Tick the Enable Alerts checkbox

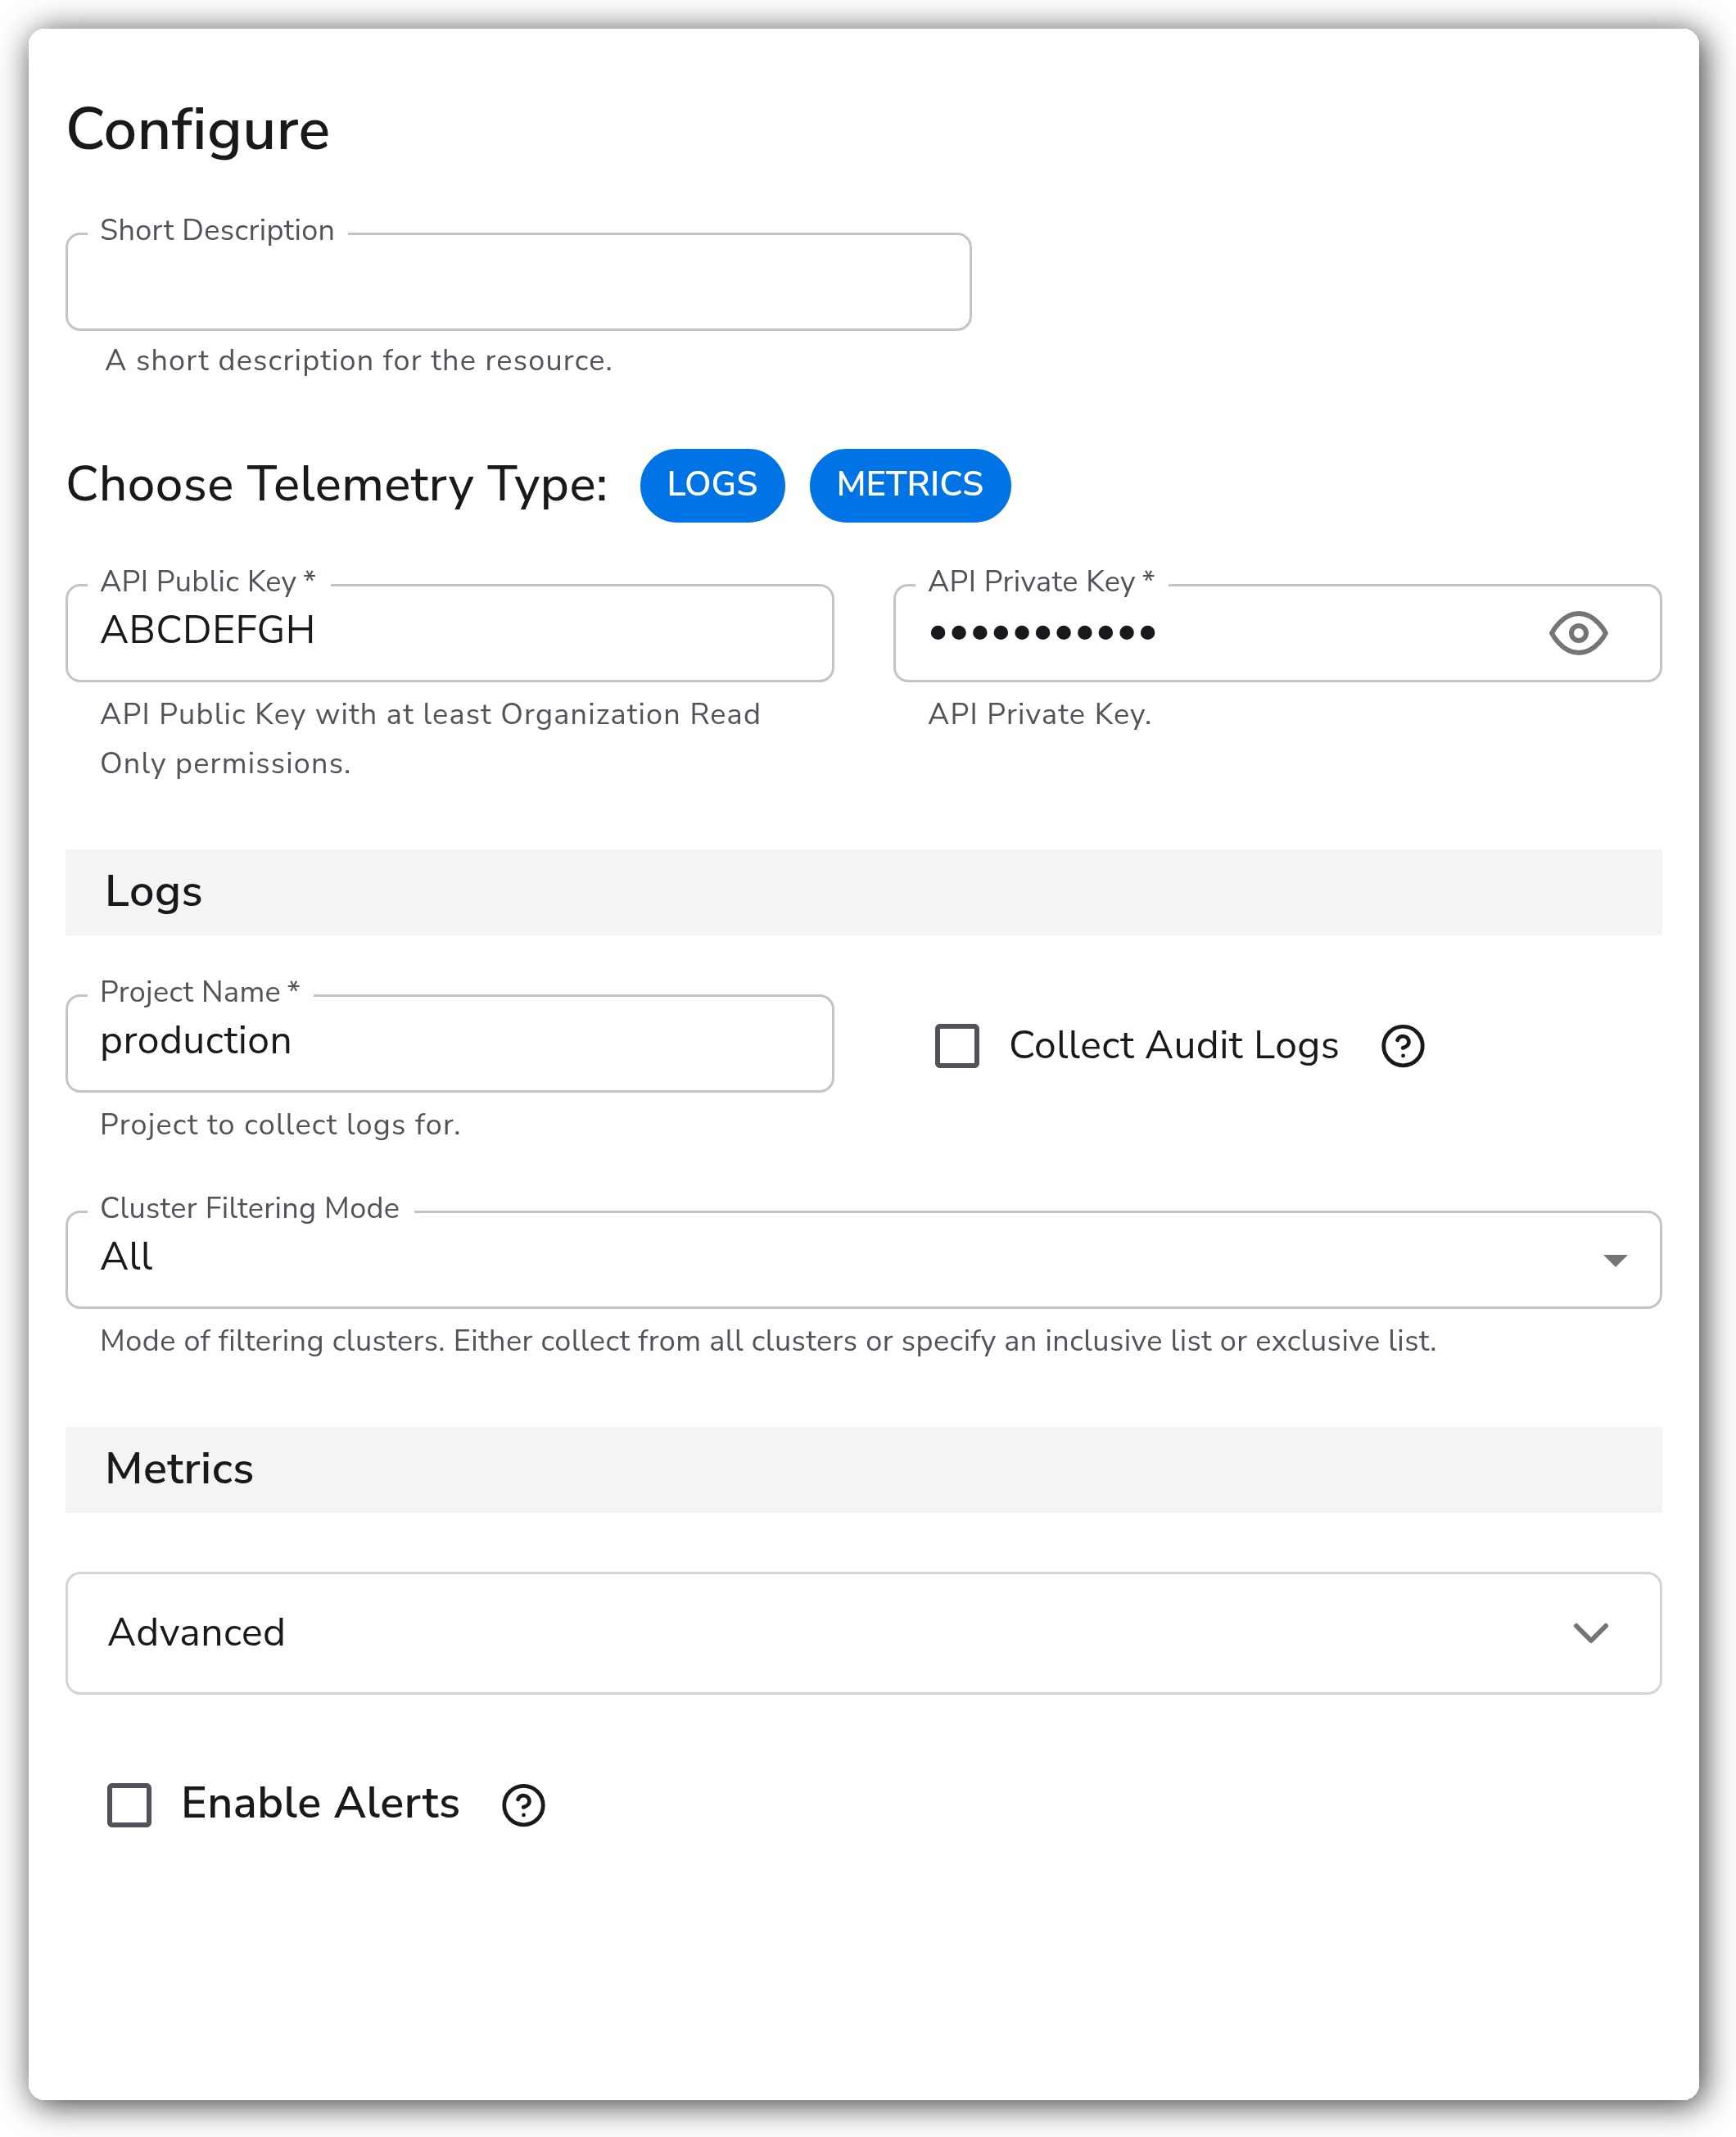(129, 1805)
